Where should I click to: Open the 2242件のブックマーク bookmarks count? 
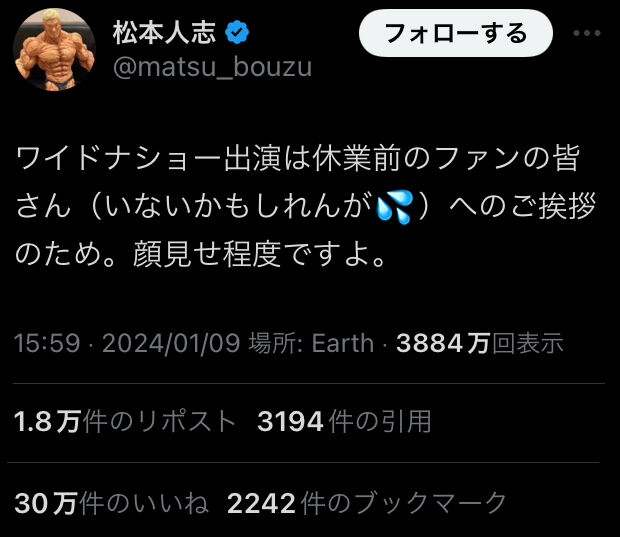[367, 503]
